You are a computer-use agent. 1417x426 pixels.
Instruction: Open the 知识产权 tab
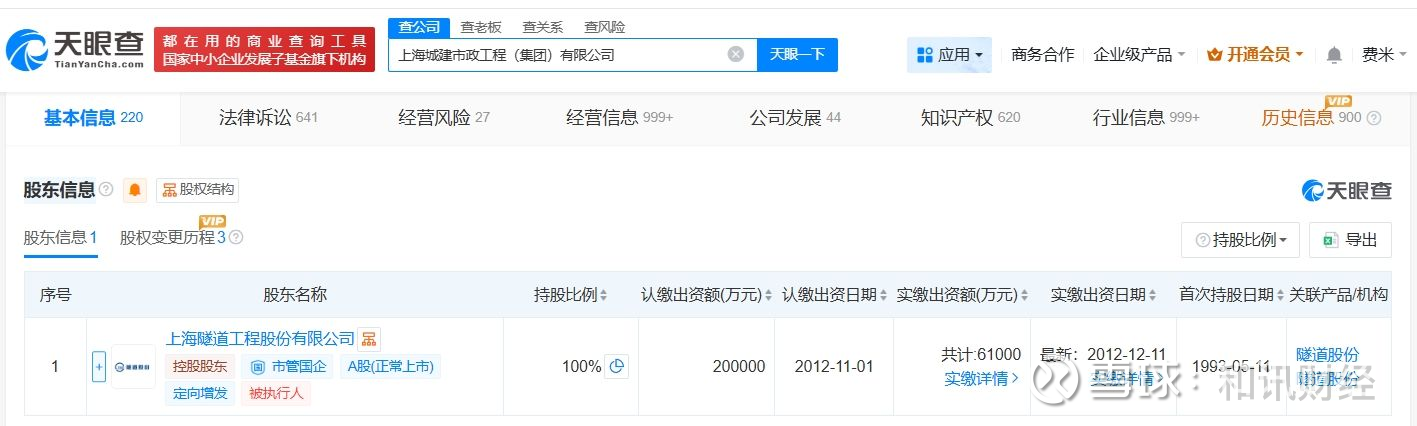[970, 118]
